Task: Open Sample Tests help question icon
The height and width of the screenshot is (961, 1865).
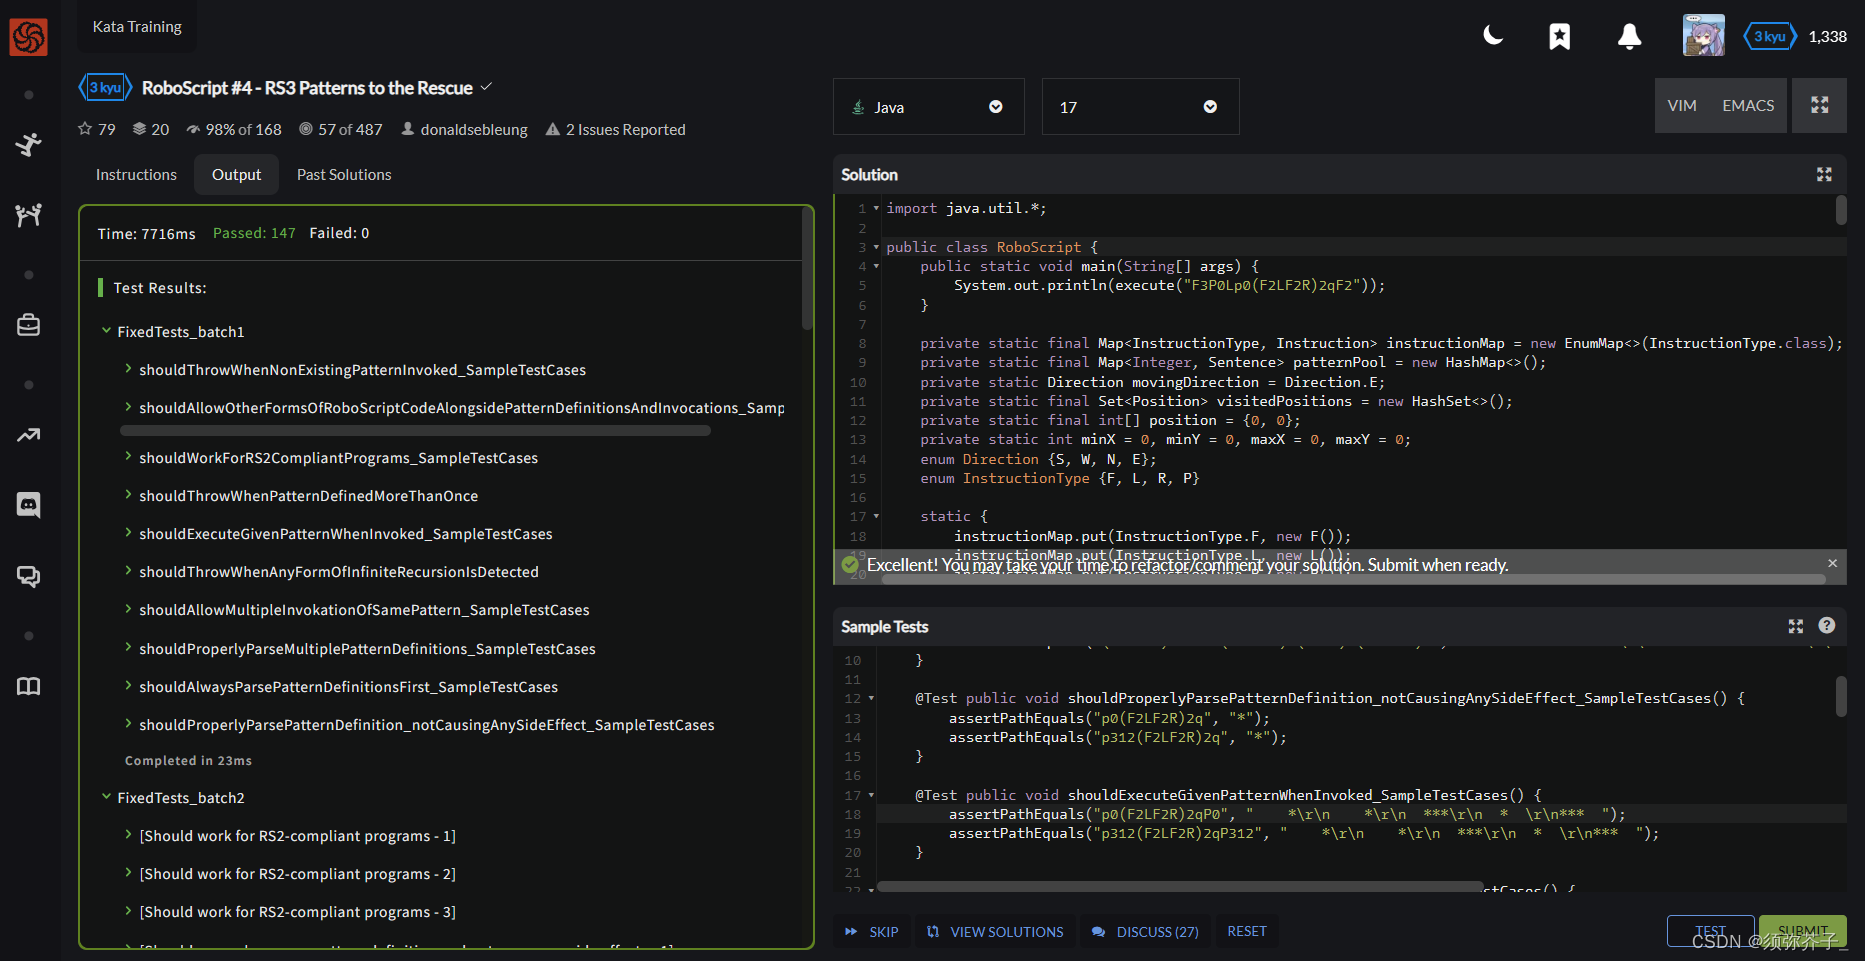Action: point(1827,626)
